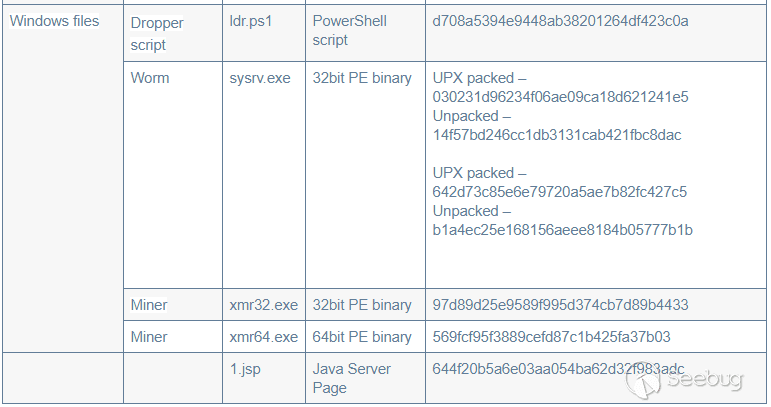771x407 pixels.
Task: Select the hash starting with d708a5394e
Action: 561,21
